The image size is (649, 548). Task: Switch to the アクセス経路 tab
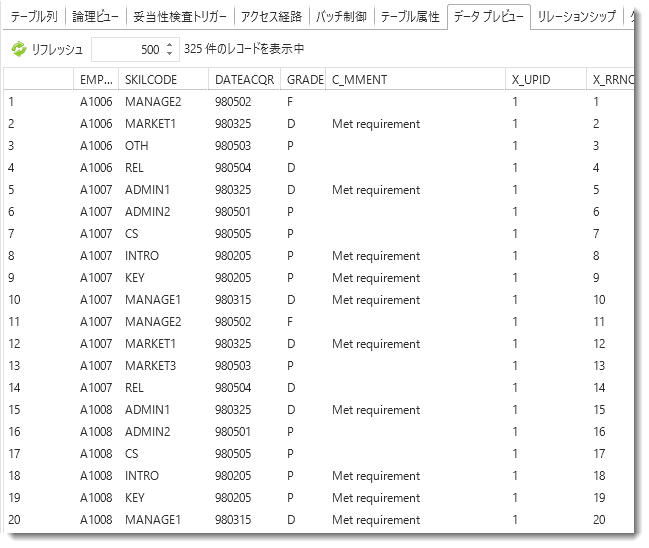(271, 17)
